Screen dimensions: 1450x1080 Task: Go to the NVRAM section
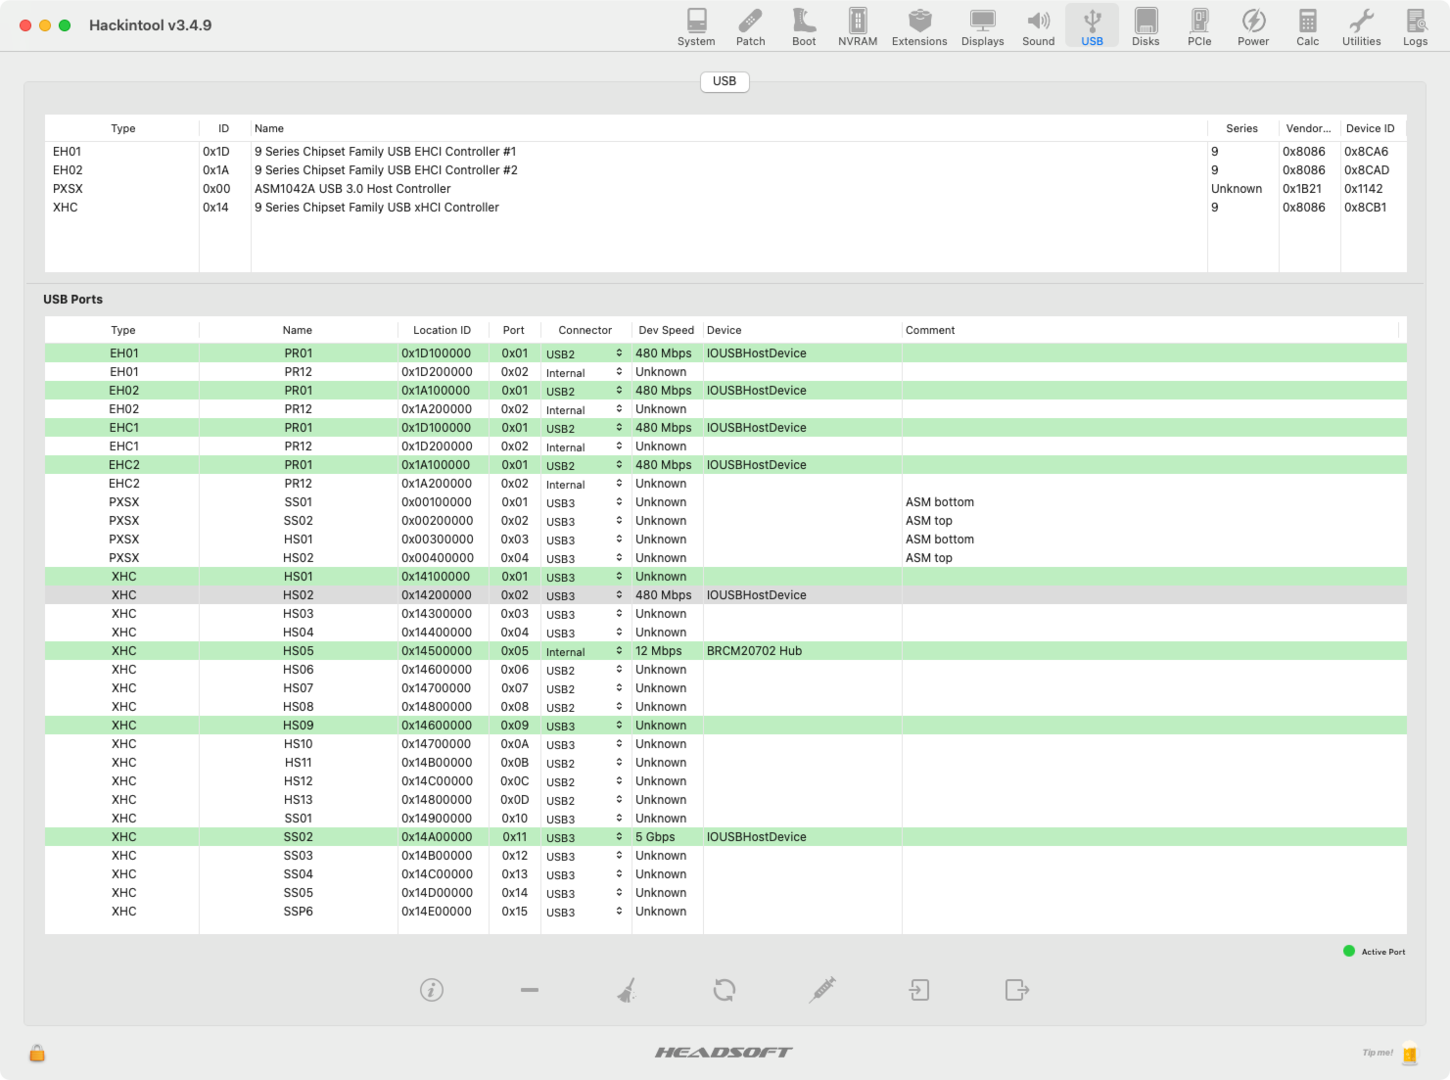(857, 27)
